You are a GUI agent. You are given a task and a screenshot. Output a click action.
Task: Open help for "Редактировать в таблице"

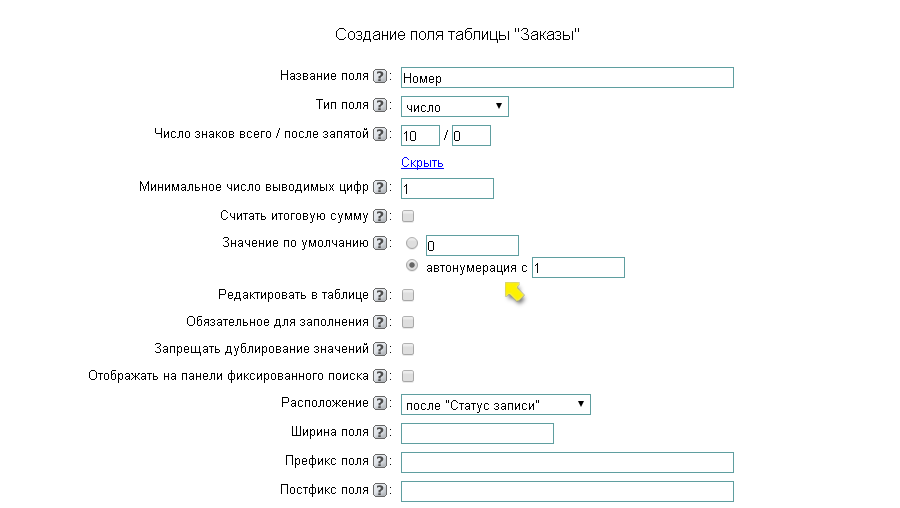379,295
